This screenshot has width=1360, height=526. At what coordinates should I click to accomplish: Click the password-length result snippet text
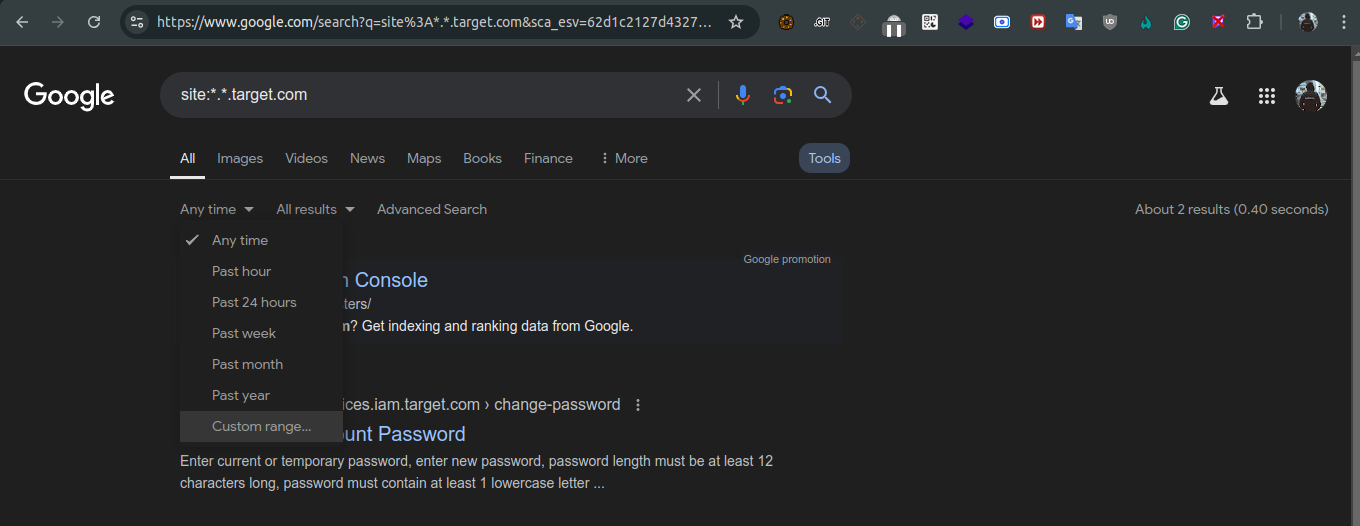477,472
